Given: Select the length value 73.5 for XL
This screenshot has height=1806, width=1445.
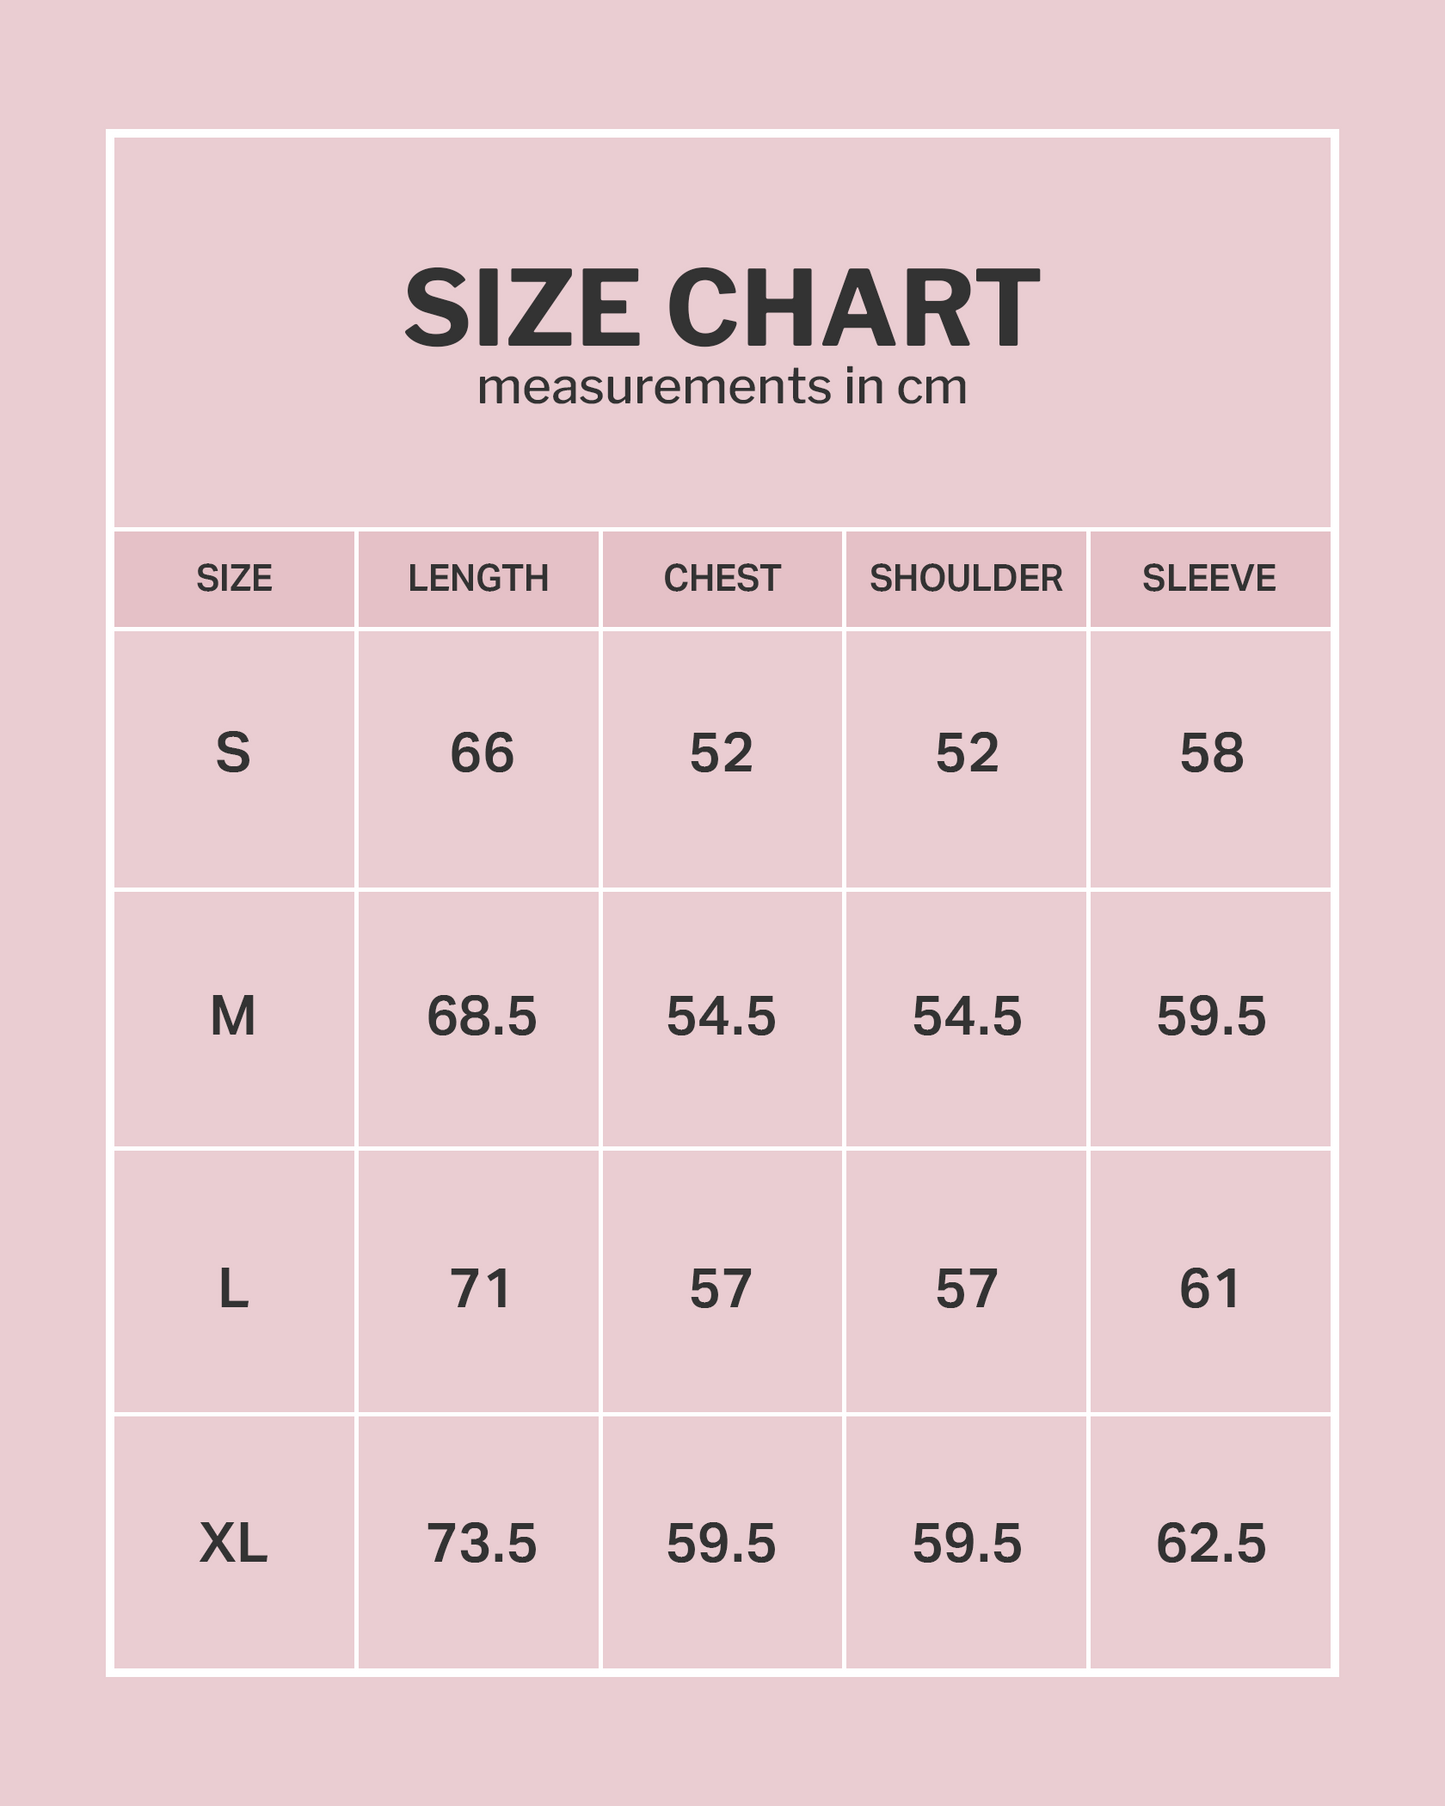Looking at the screenshot, I should 481,1543.
